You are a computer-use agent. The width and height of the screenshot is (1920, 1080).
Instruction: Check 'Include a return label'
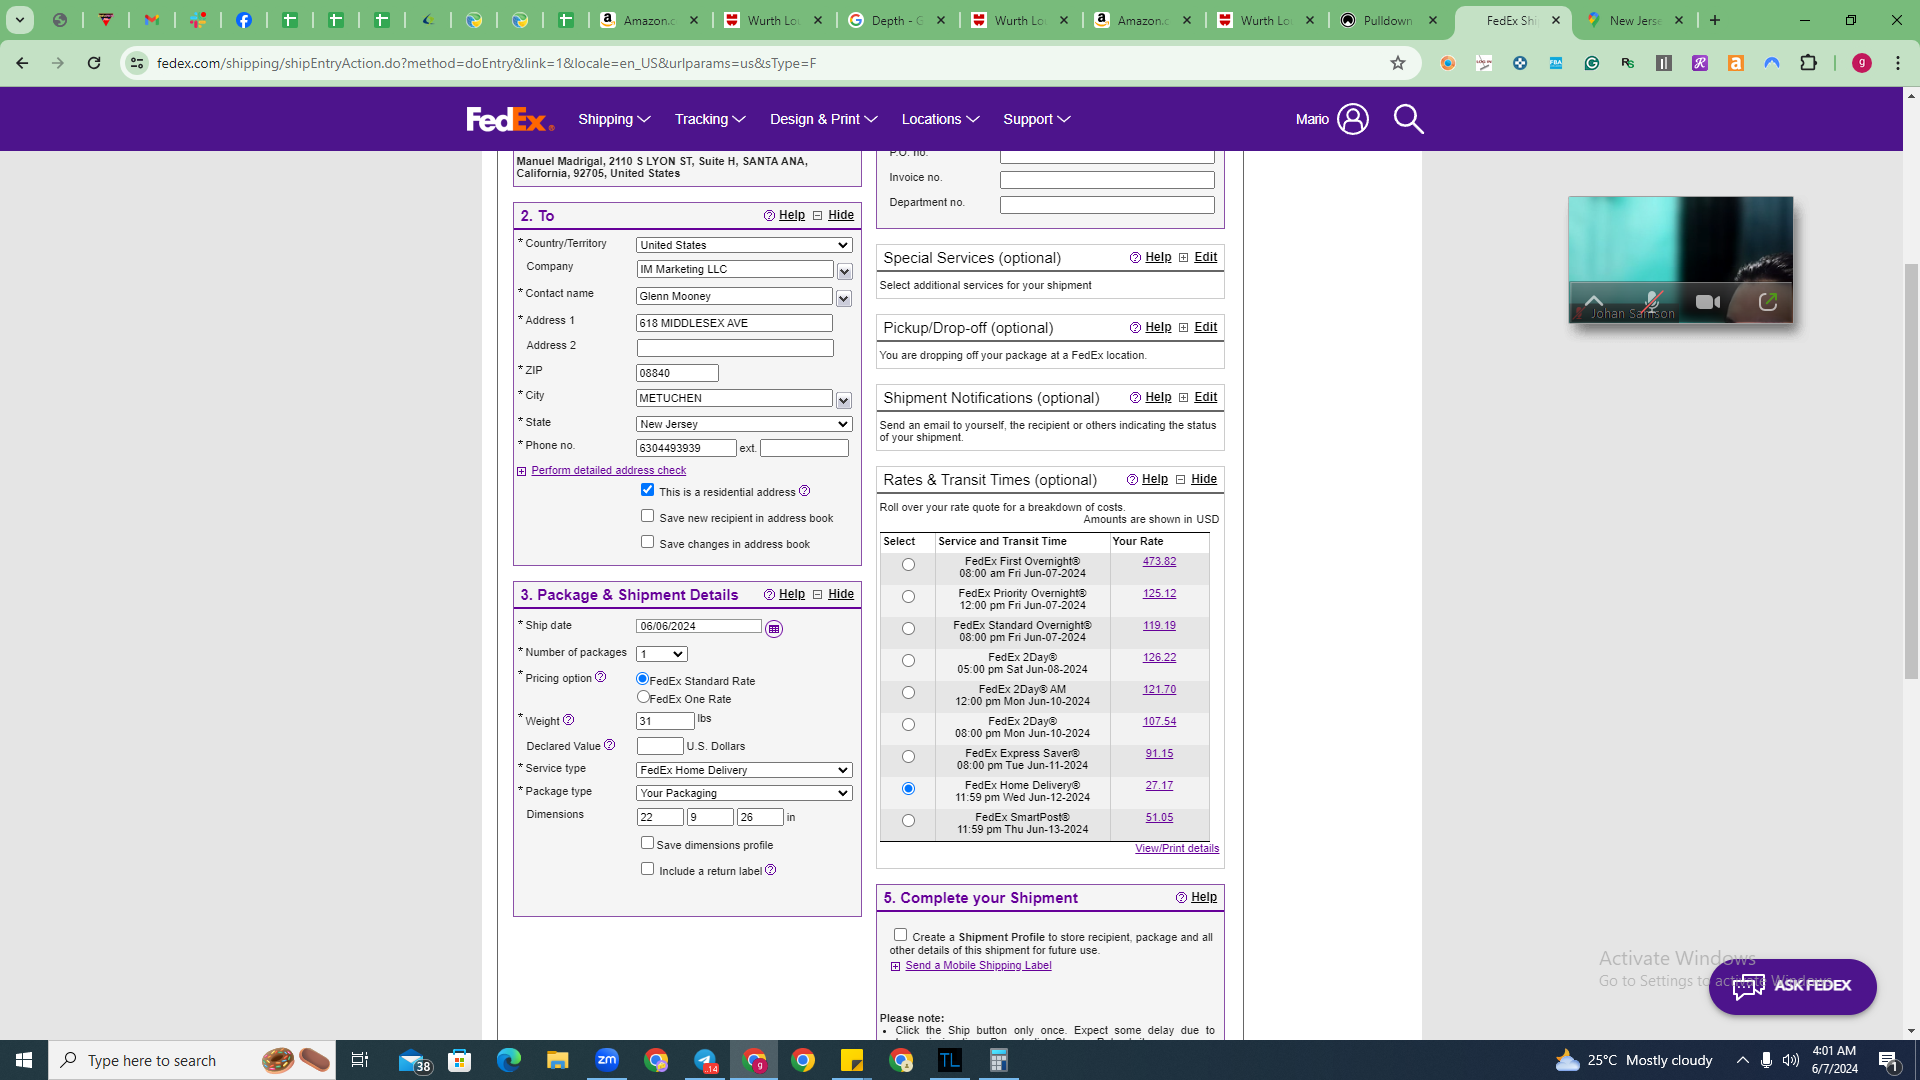coord(648,869)
